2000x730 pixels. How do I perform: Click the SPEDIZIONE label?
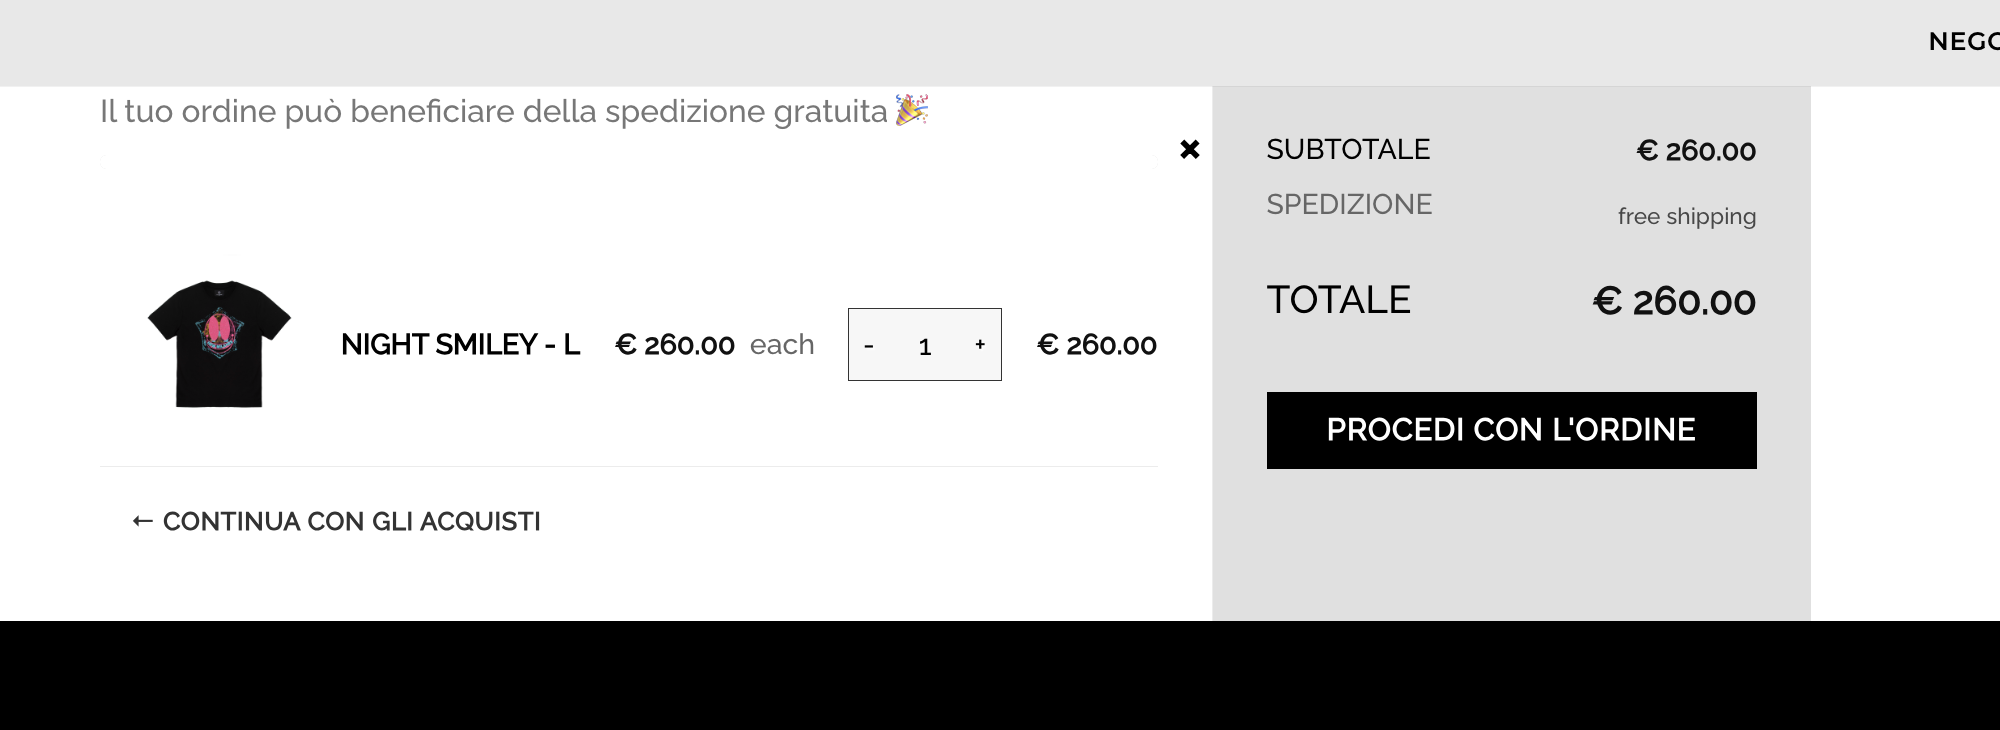coord(1349,205)
